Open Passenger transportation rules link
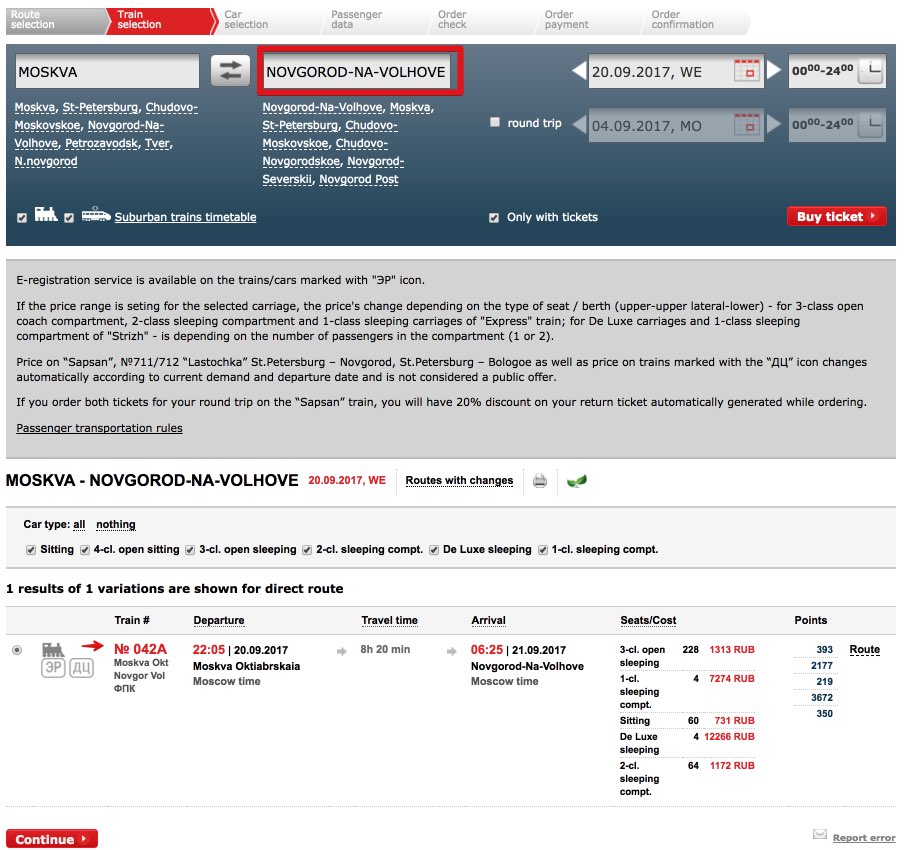Viewport: 910px width, 850px height. pyautogui.click(x=99, y=428)
